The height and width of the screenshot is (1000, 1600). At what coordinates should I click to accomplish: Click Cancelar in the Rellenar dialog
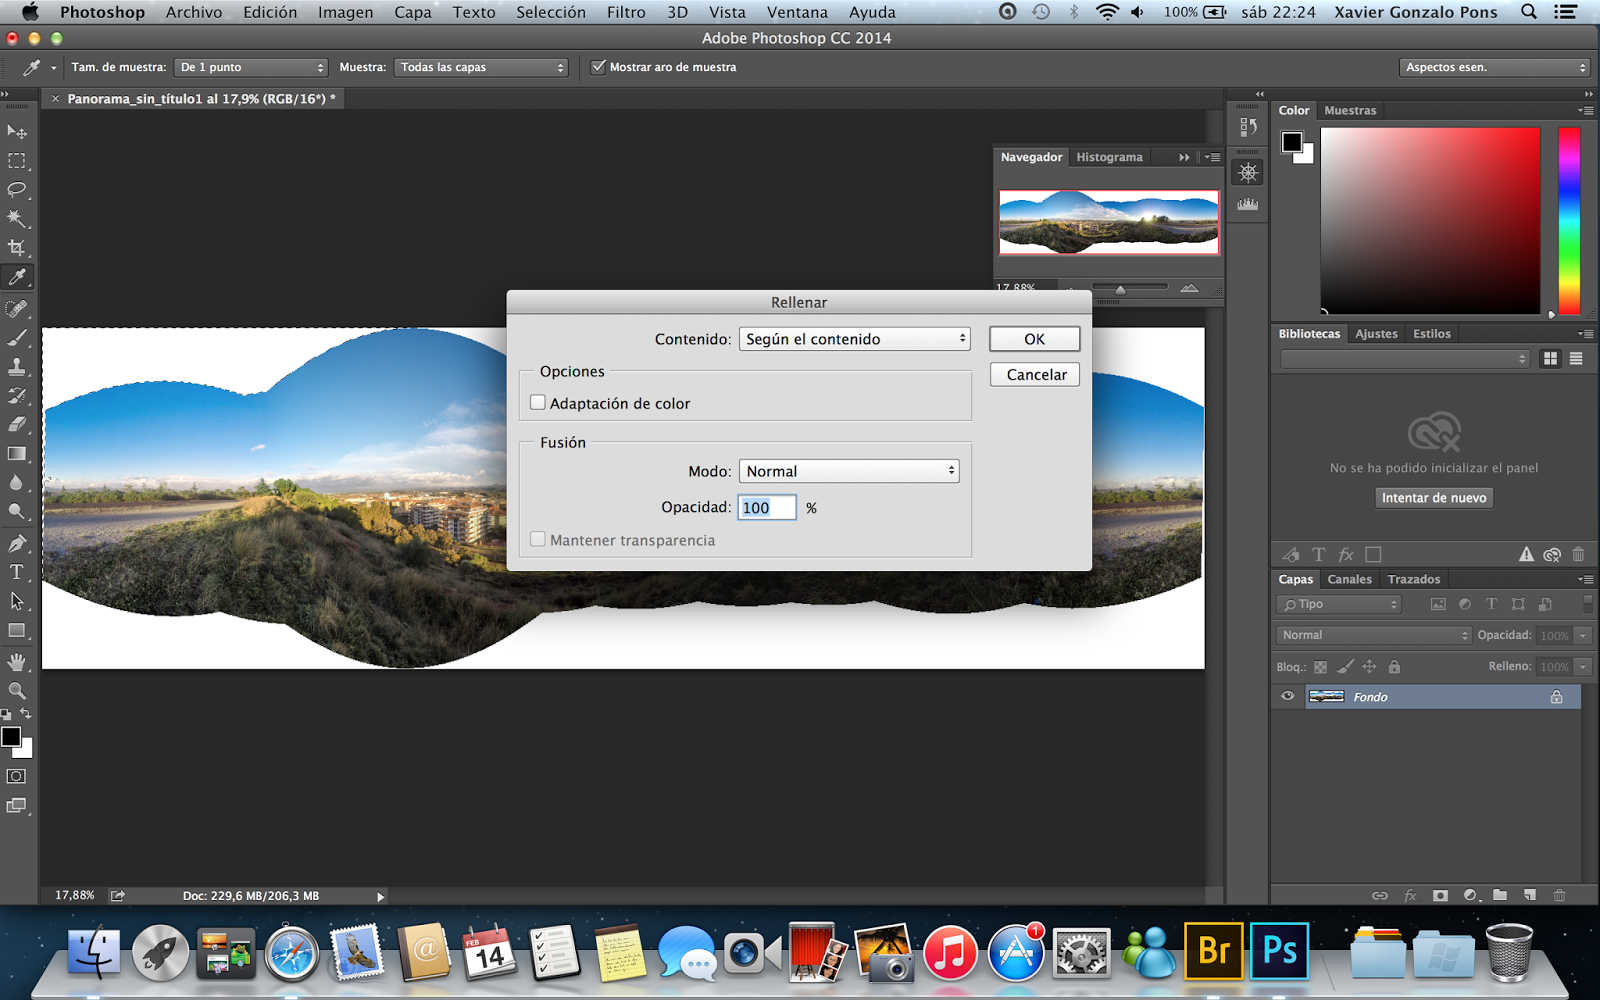(1036, 374)
